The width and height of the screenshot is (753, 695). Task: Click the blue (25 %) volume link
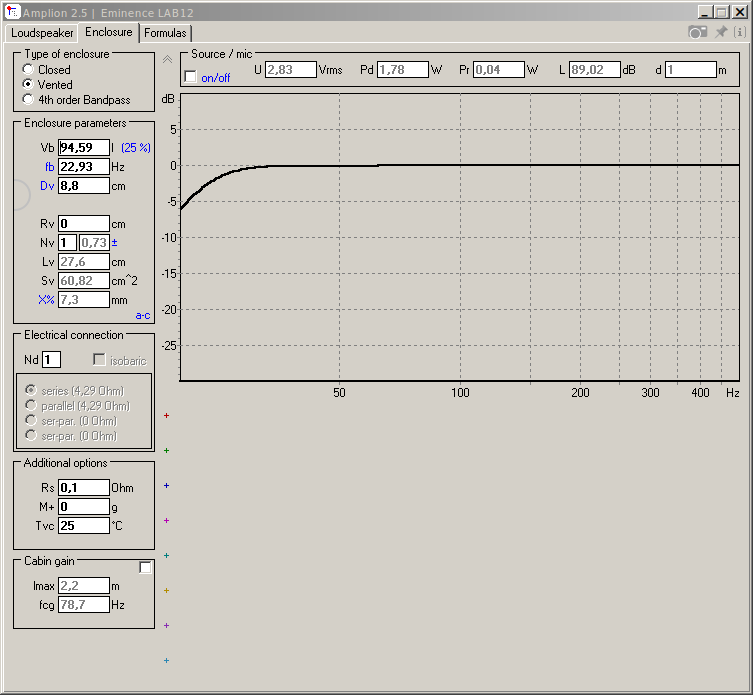[x=135, y=147]
